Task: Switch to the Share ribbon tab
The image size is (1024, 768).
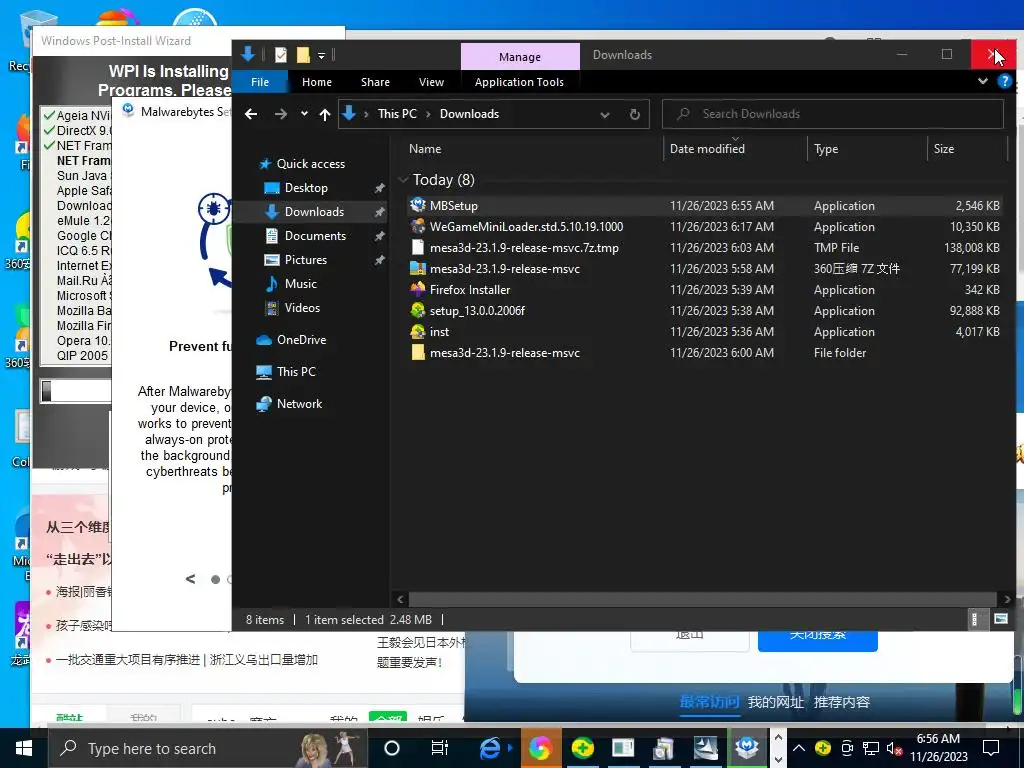Action: point(376,82)
